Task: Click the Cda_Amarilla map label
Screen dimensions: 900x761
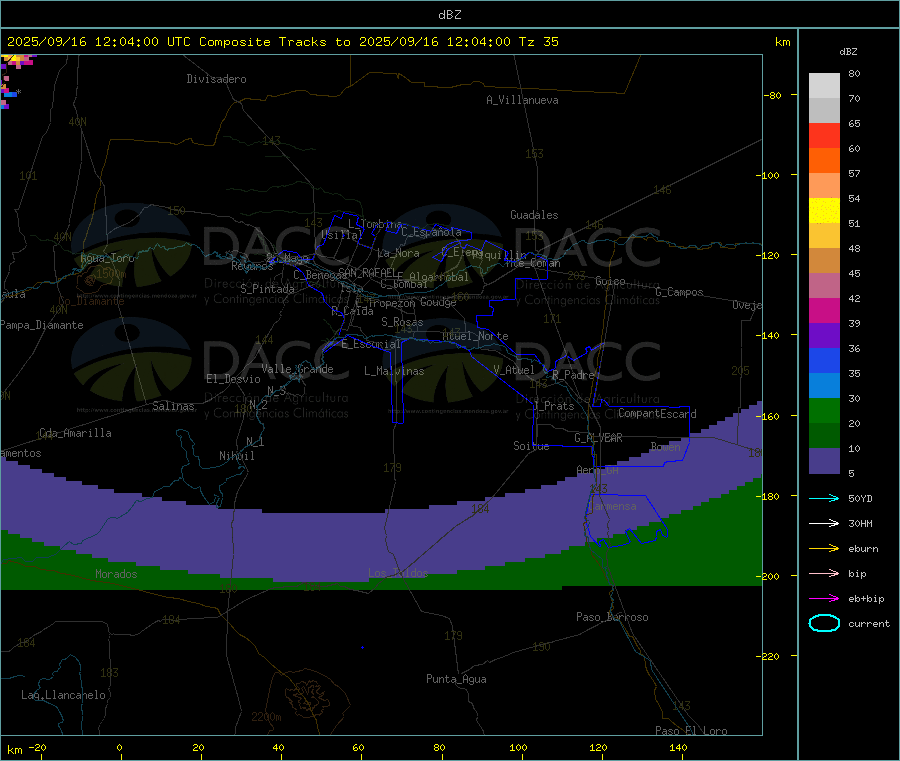Action: click(75, 433)
